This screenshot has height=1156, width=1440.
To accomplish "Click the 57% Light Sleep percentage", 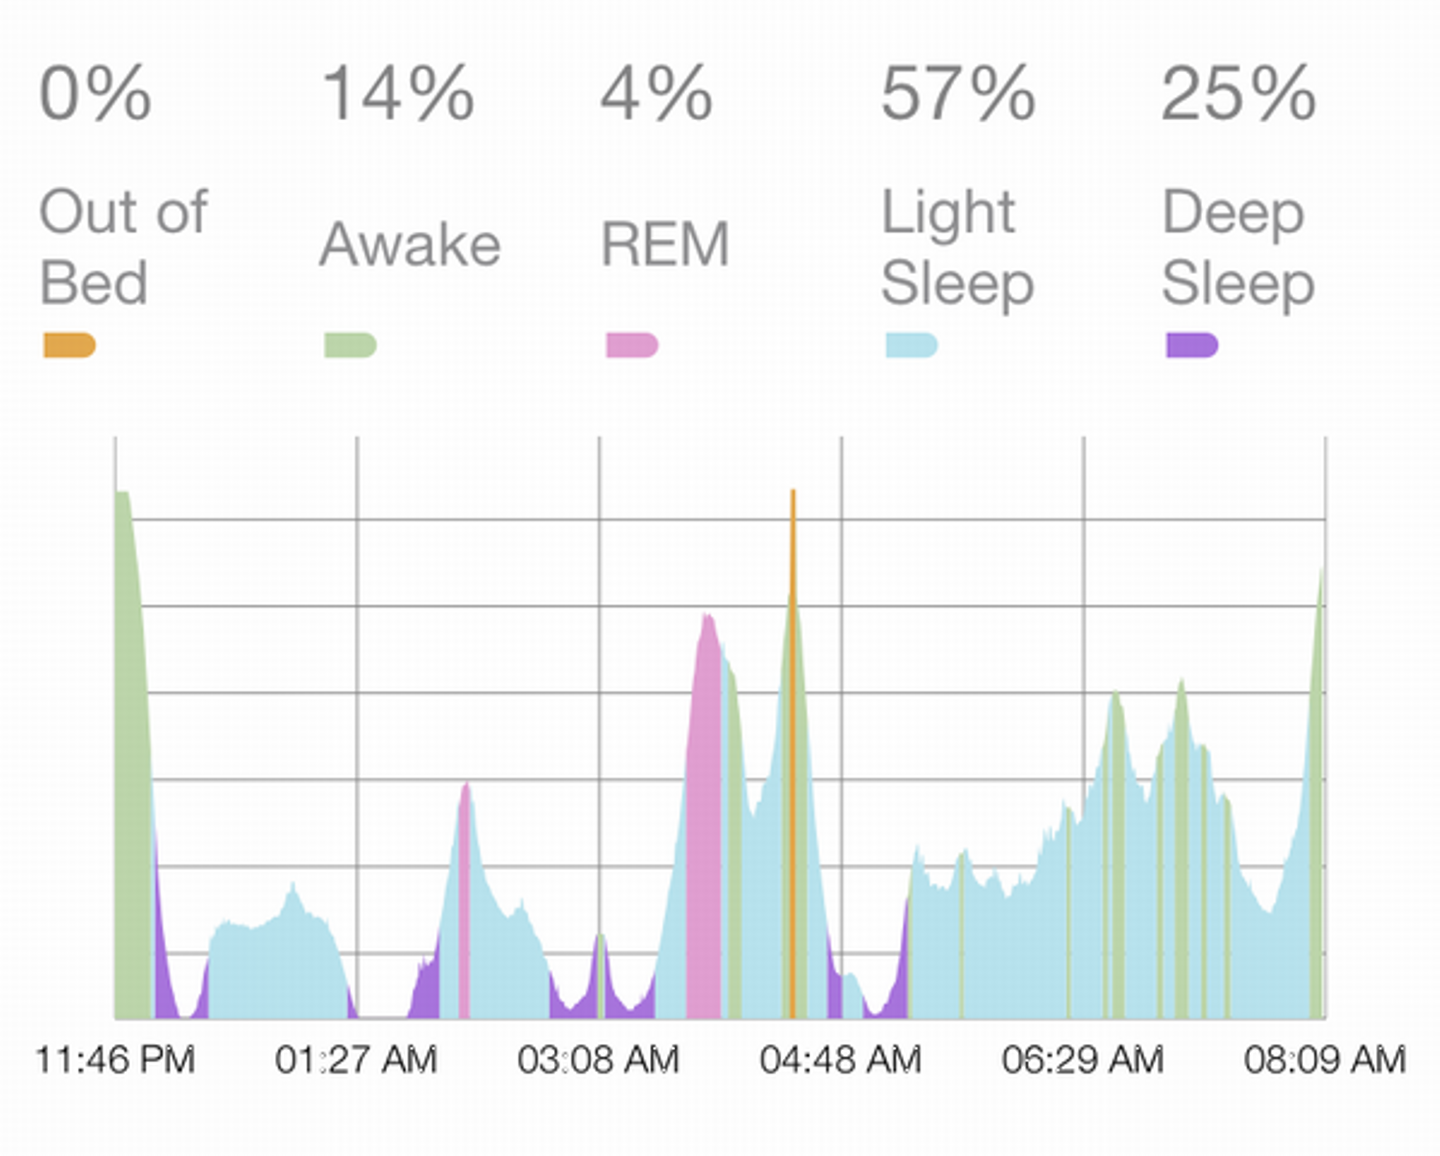I will coord(958,94).
